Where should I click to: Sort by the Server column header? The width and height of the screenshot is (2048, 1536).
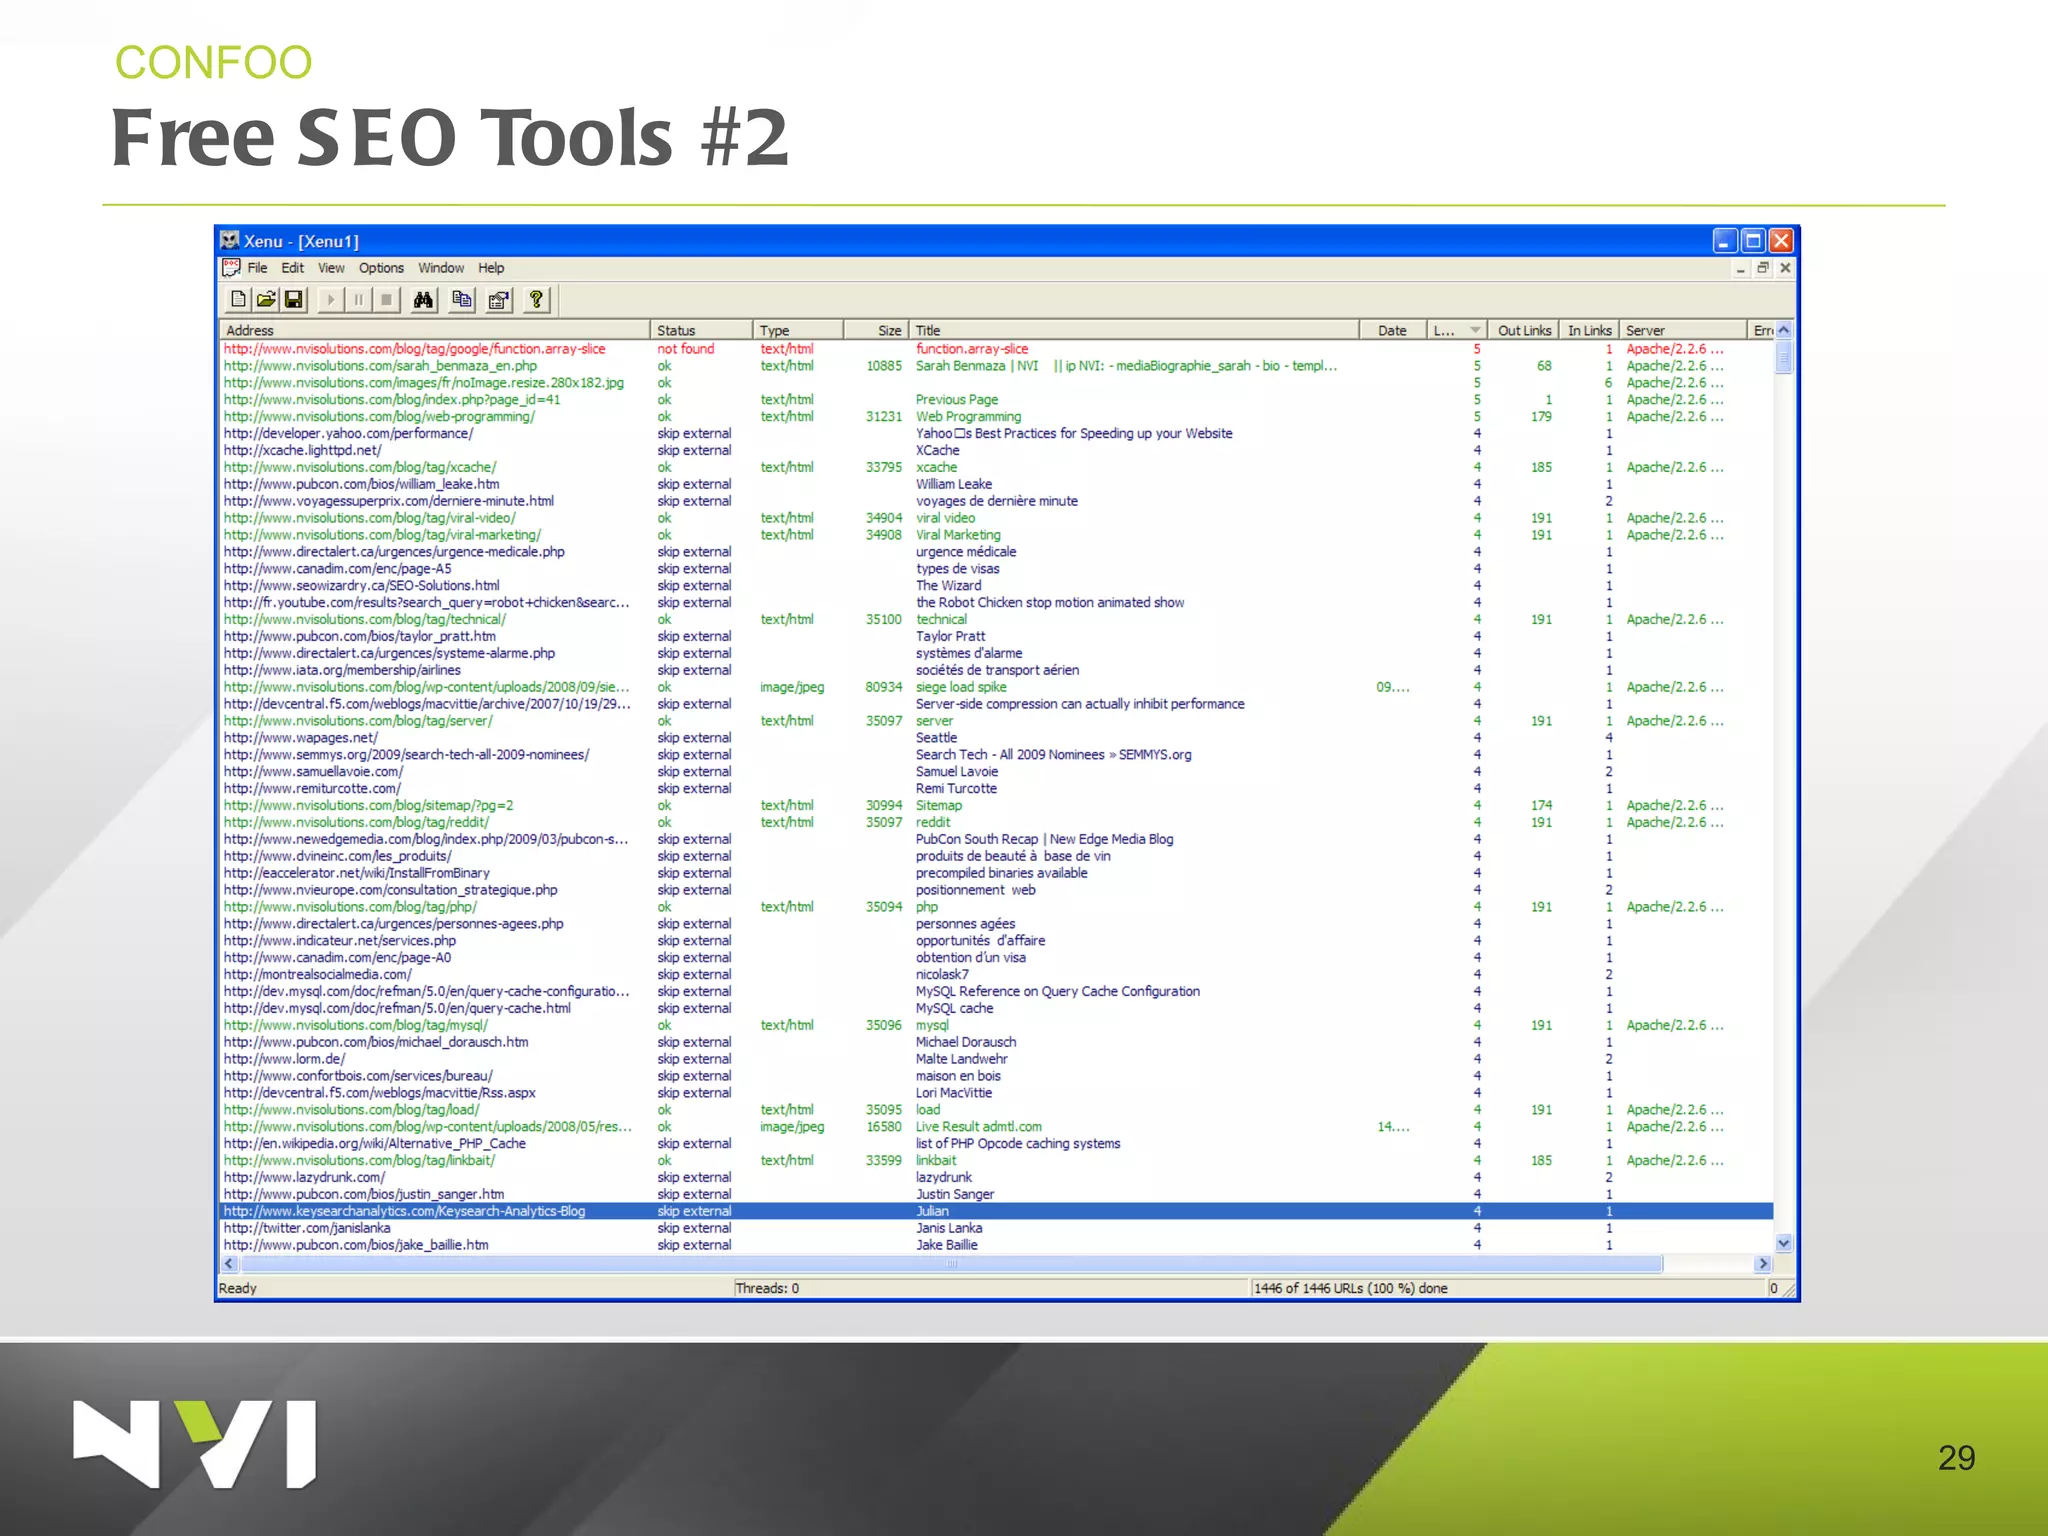[1682, 330]
